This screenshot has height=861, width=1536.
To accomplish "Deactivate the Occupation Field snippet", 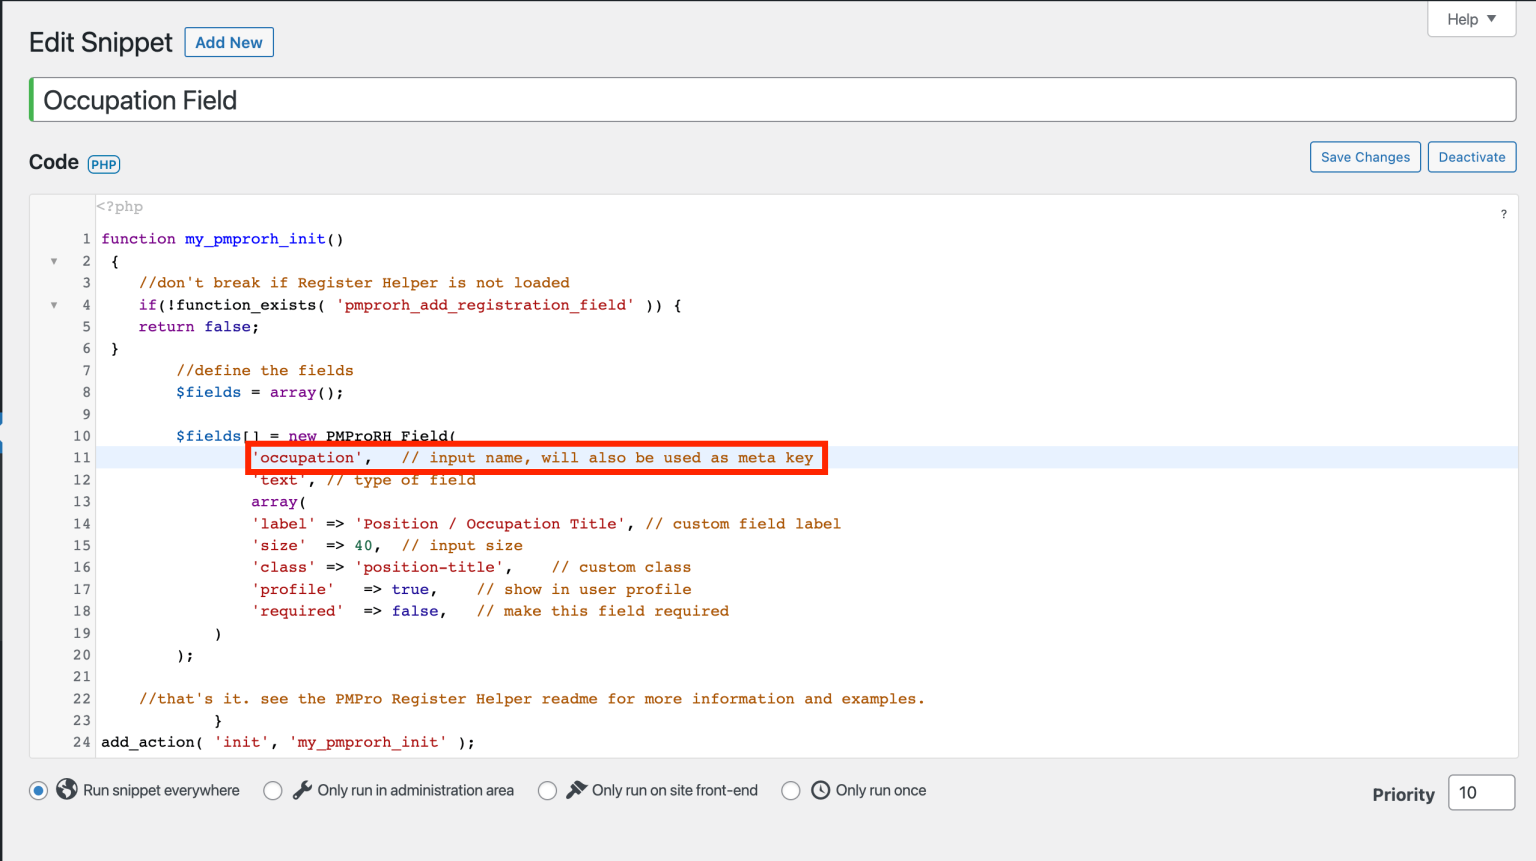I will click(x=1471, y=156).
